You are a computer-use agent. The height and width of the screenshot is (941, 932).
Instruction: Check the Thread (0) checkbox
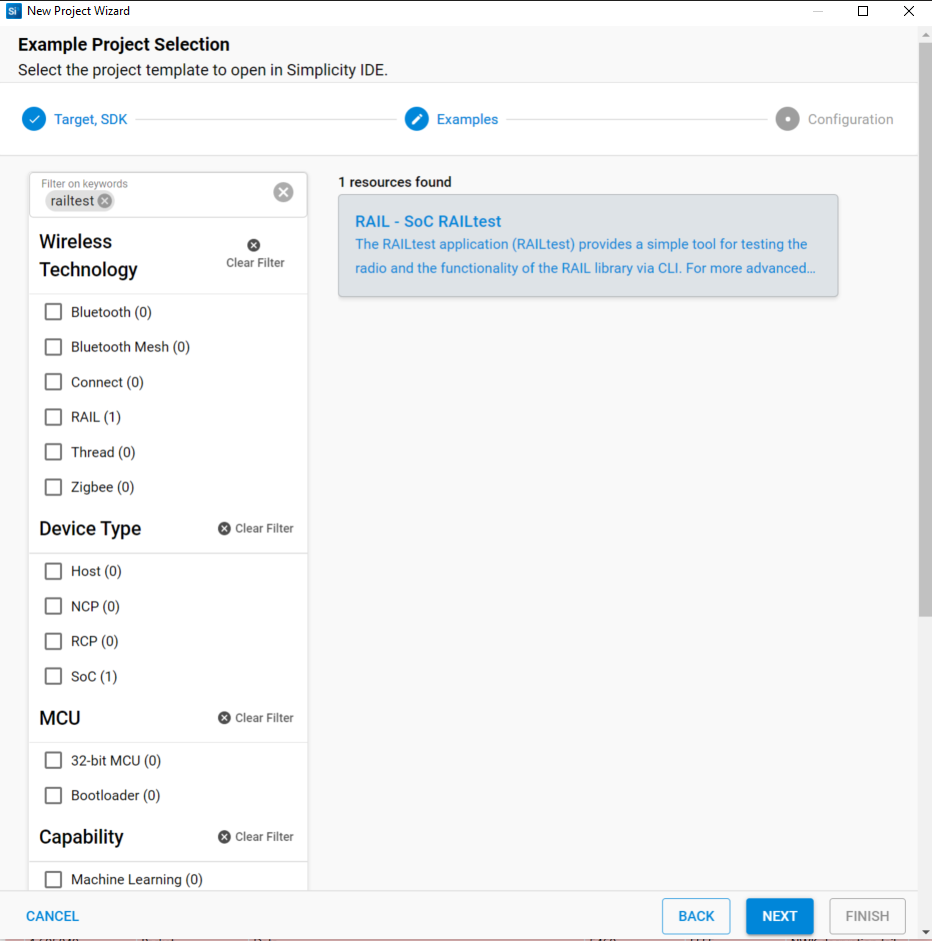pos(53,452)
